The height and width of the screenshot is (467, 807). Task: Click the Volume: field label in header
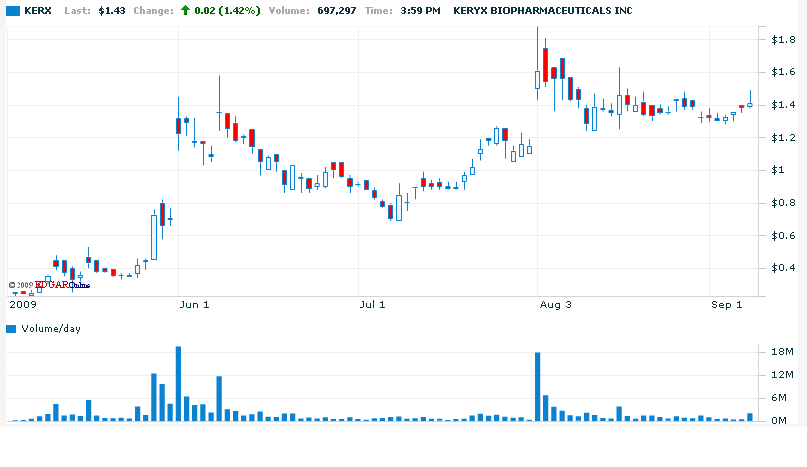pos(289,11)
